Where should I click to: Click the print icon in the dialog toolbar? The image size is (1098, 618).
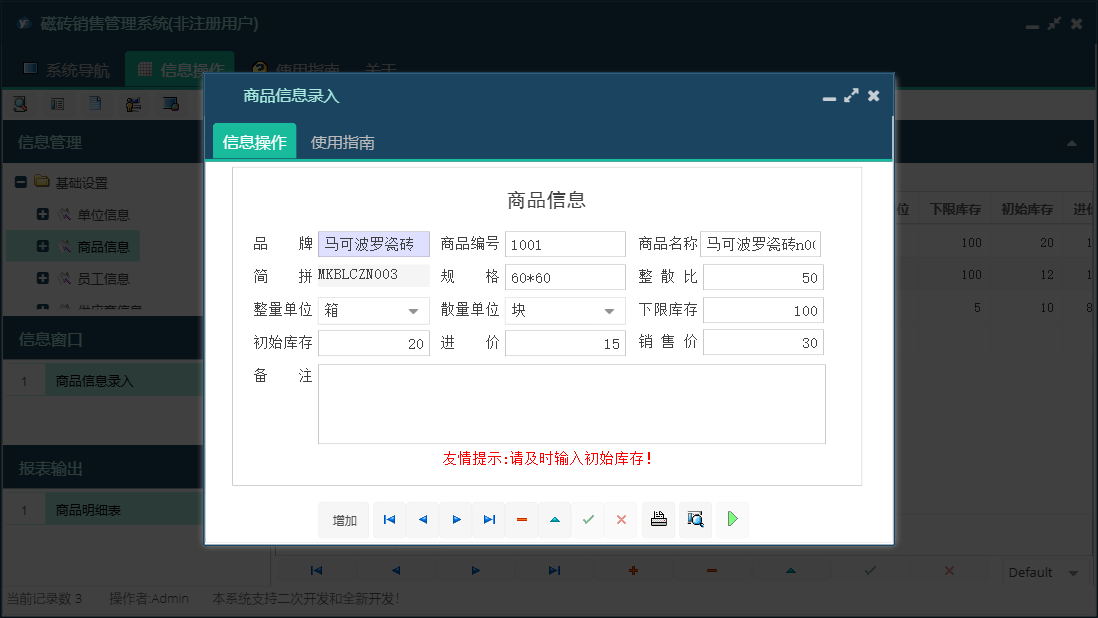658,519
